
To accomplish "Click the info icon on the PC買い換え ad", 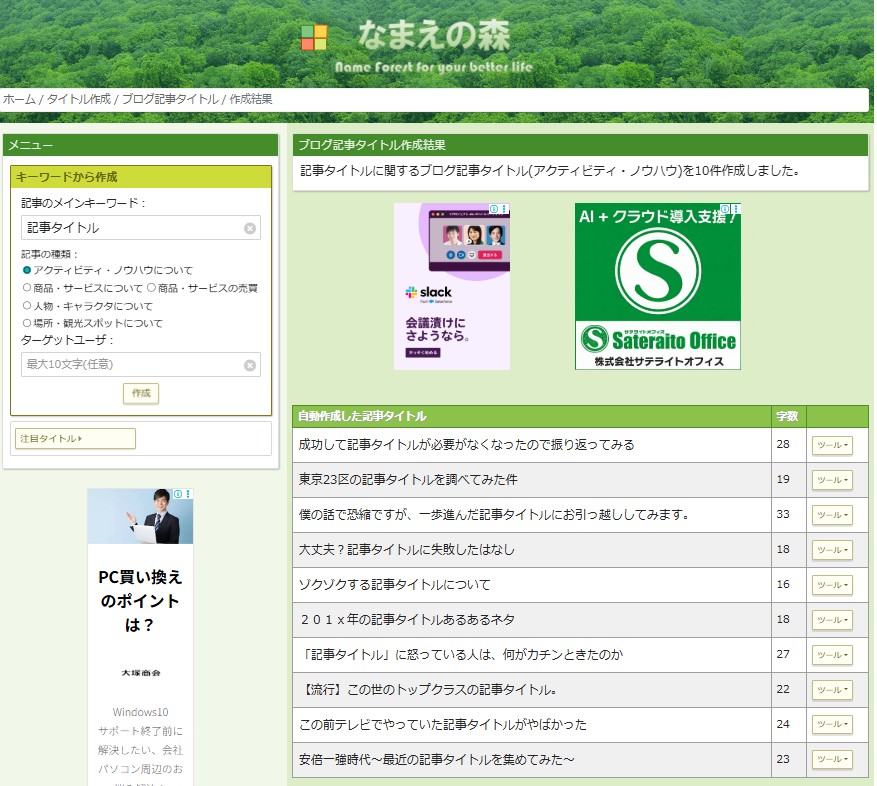I will pos(180,492).
